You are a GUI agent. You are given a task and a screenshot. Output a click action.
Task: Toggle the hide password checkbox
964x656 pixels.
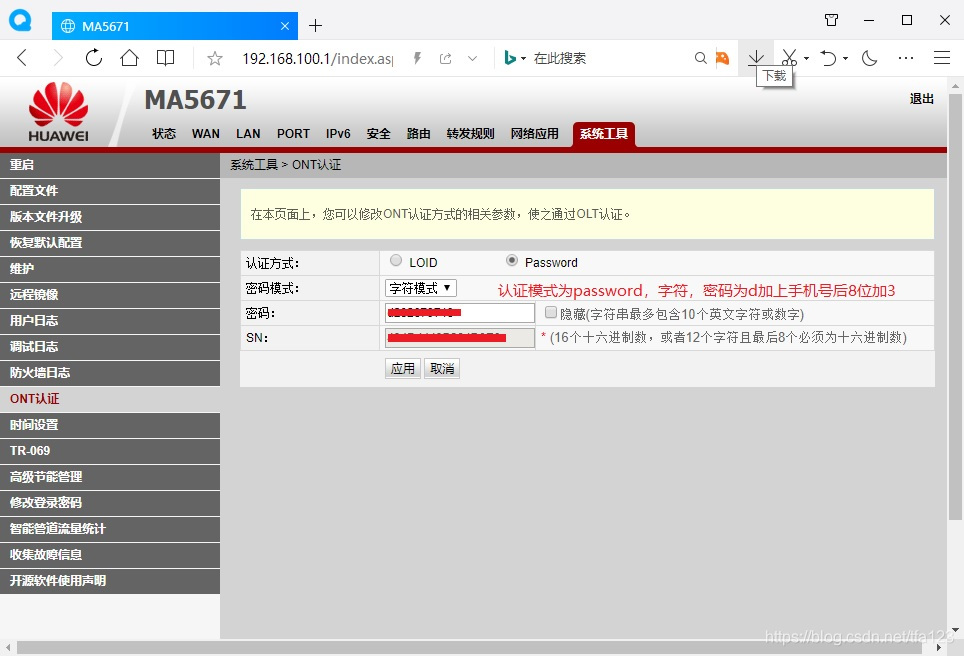tap(551, 312)
